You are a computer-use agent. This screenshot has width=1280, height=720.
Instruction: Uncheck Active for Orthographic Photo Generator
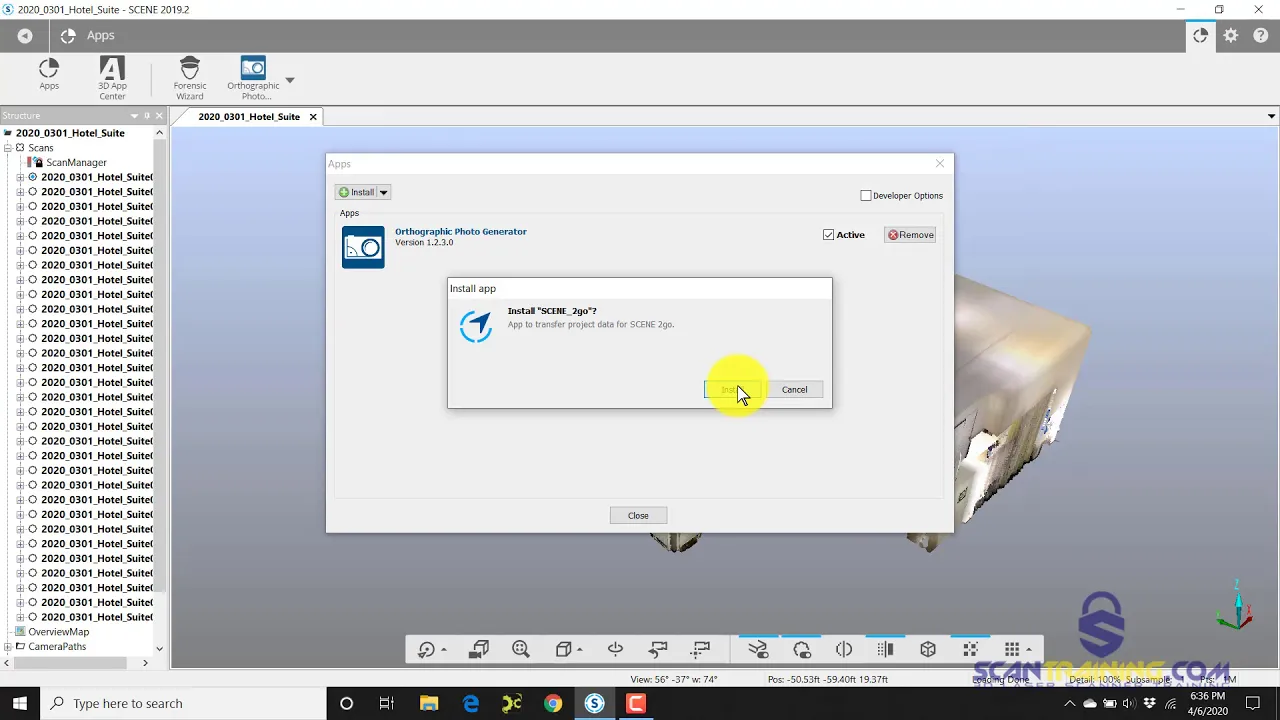(828, 235)
